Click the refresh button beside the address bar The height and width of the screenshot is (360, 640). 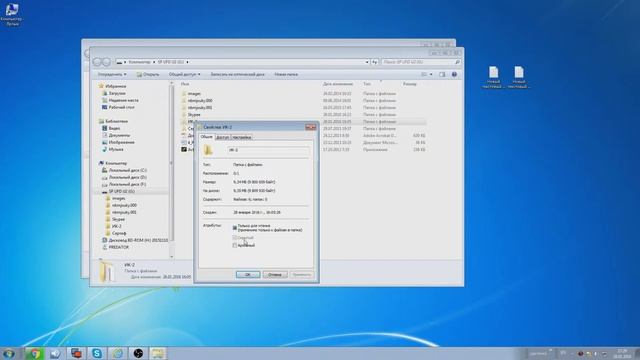pos(375,62)
